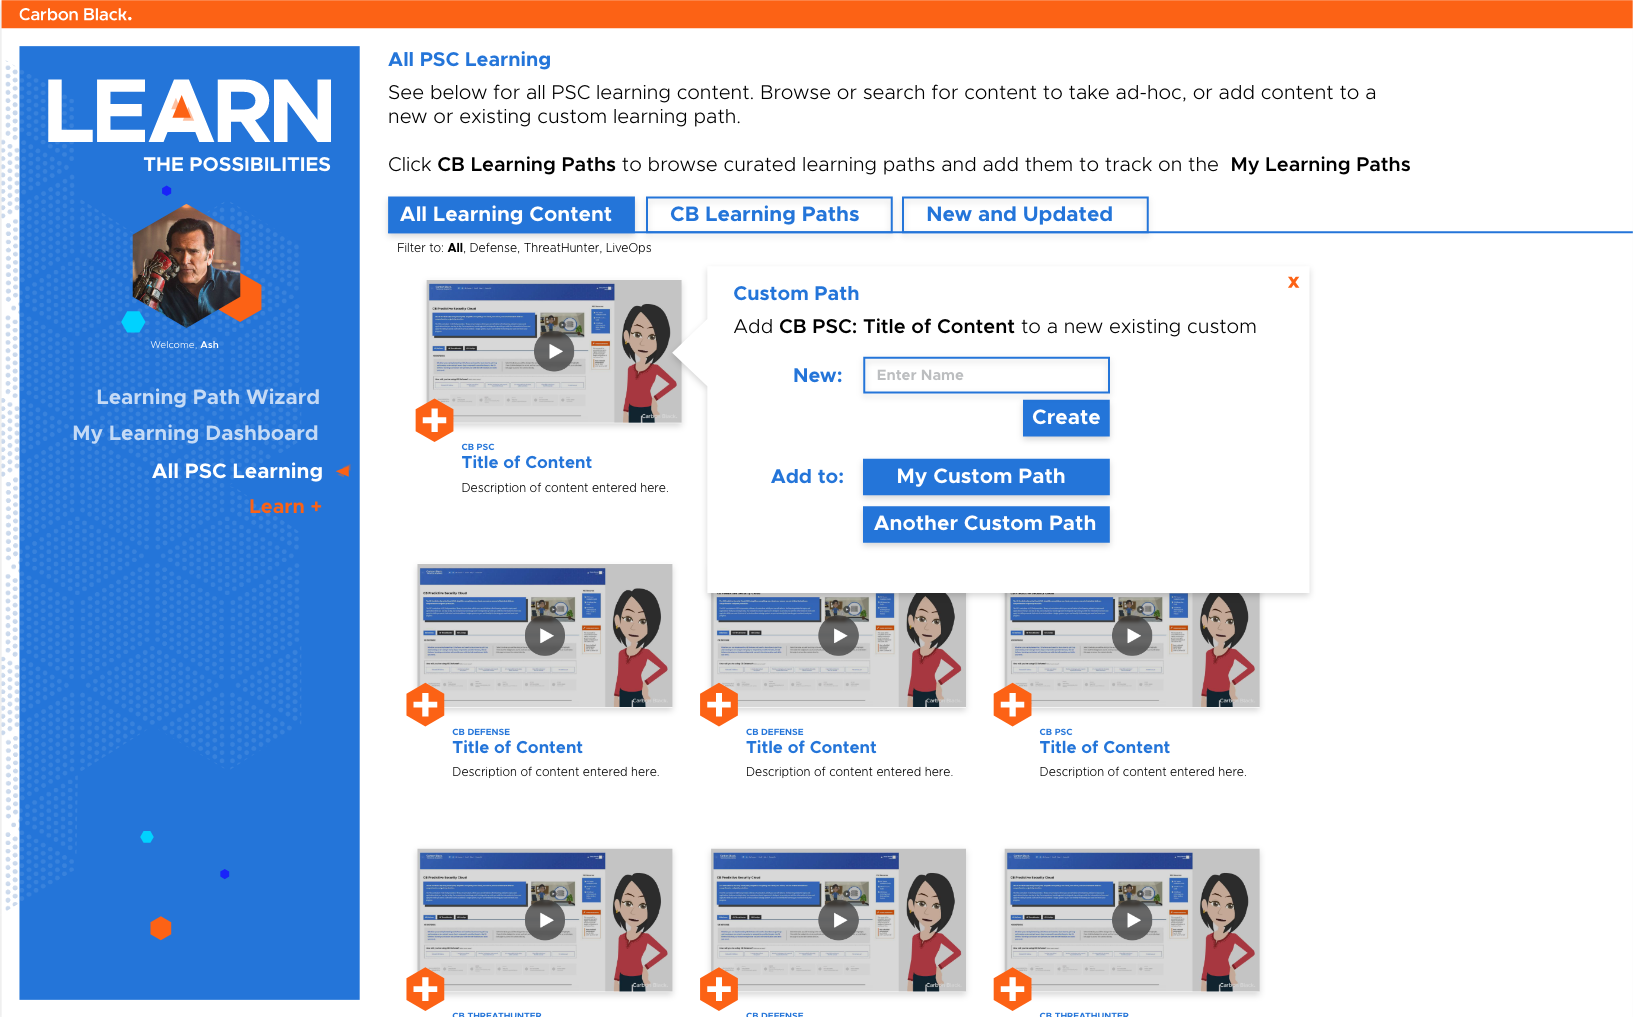Image resolution: width=1633 pixels, height=1017 pixels.
Task: Play bottom-row CB DEFENSE video
Action: 839,920
